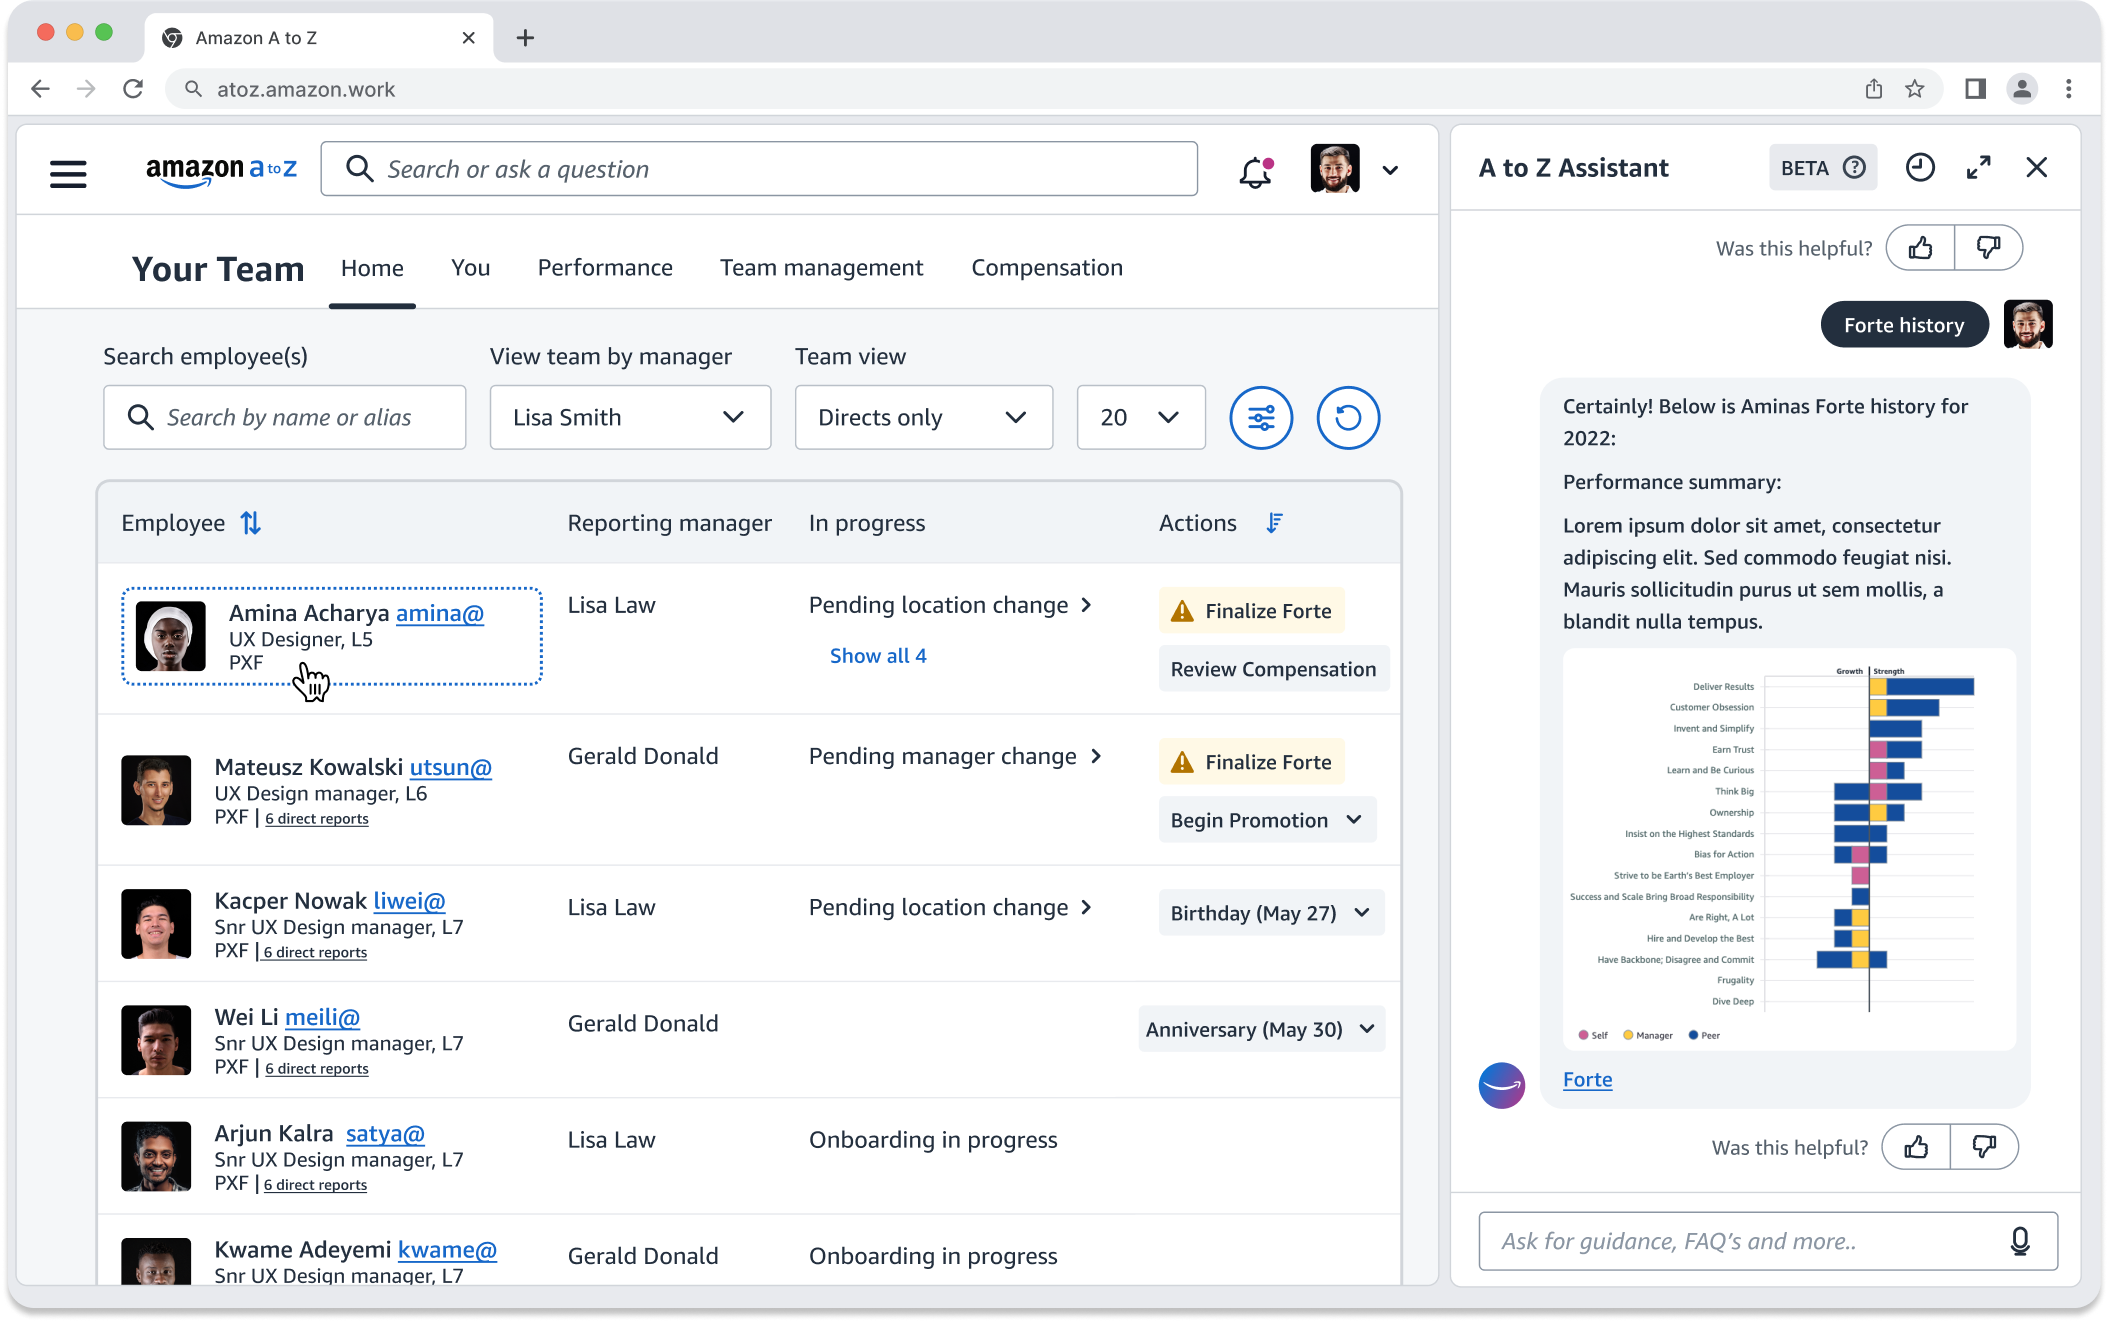The width and height of the screenshot is (2107, 1322).
Task: Click the notifications bell icon
Action: pyautogui.click(x=1255, y=172)
